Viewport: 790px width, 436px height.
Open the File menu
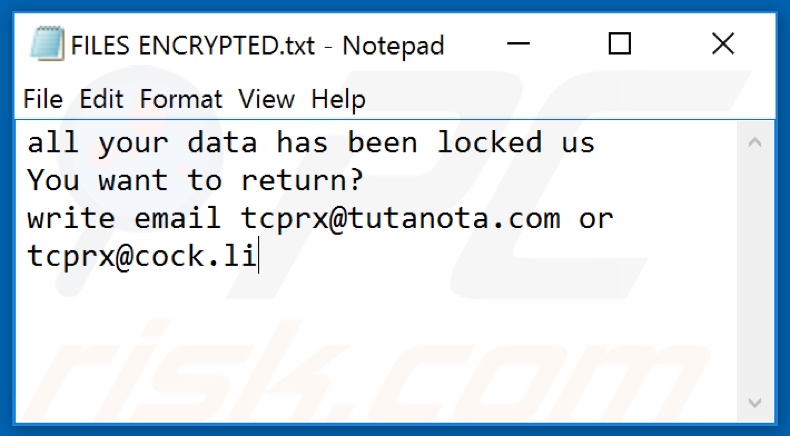[x=42, y=99]
